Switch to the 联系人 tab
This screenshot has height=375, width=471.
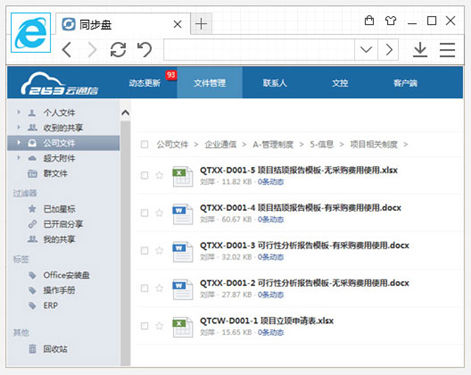tap(275, 83)
